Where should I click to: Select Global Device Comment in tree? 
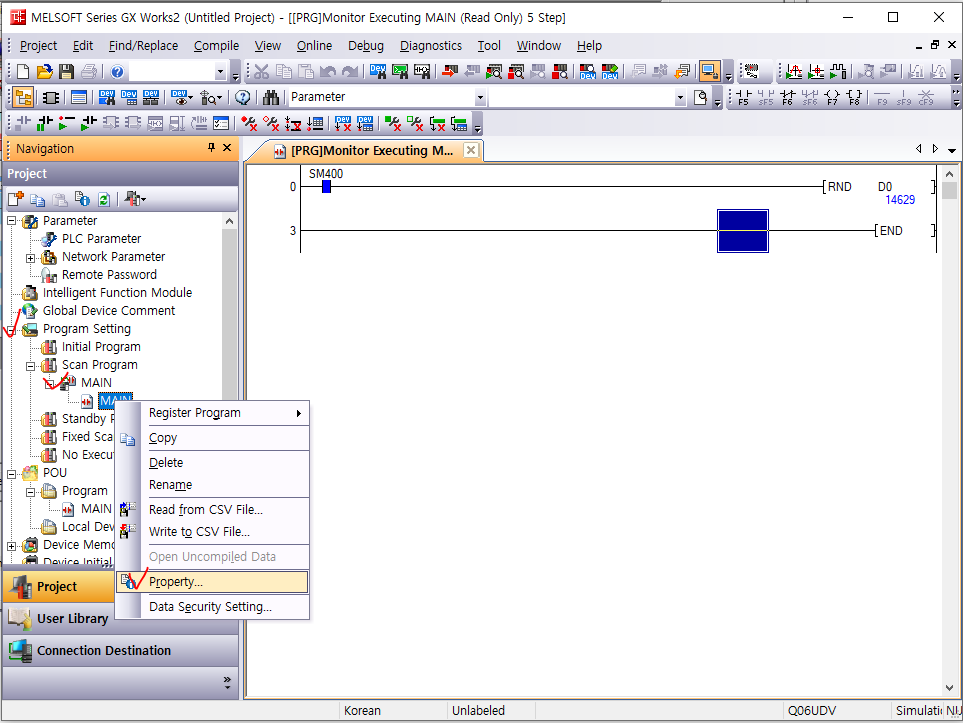[x=109, y=311]
